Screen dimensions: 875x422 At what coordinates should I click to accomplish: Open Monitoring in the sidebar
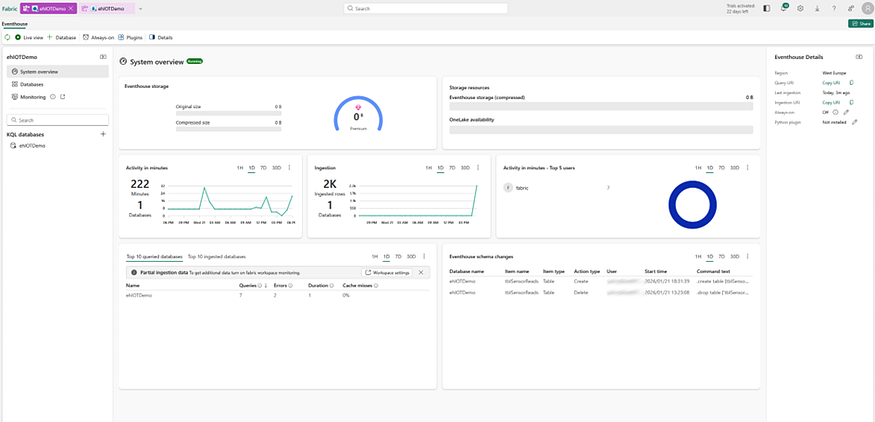[32, 97]
